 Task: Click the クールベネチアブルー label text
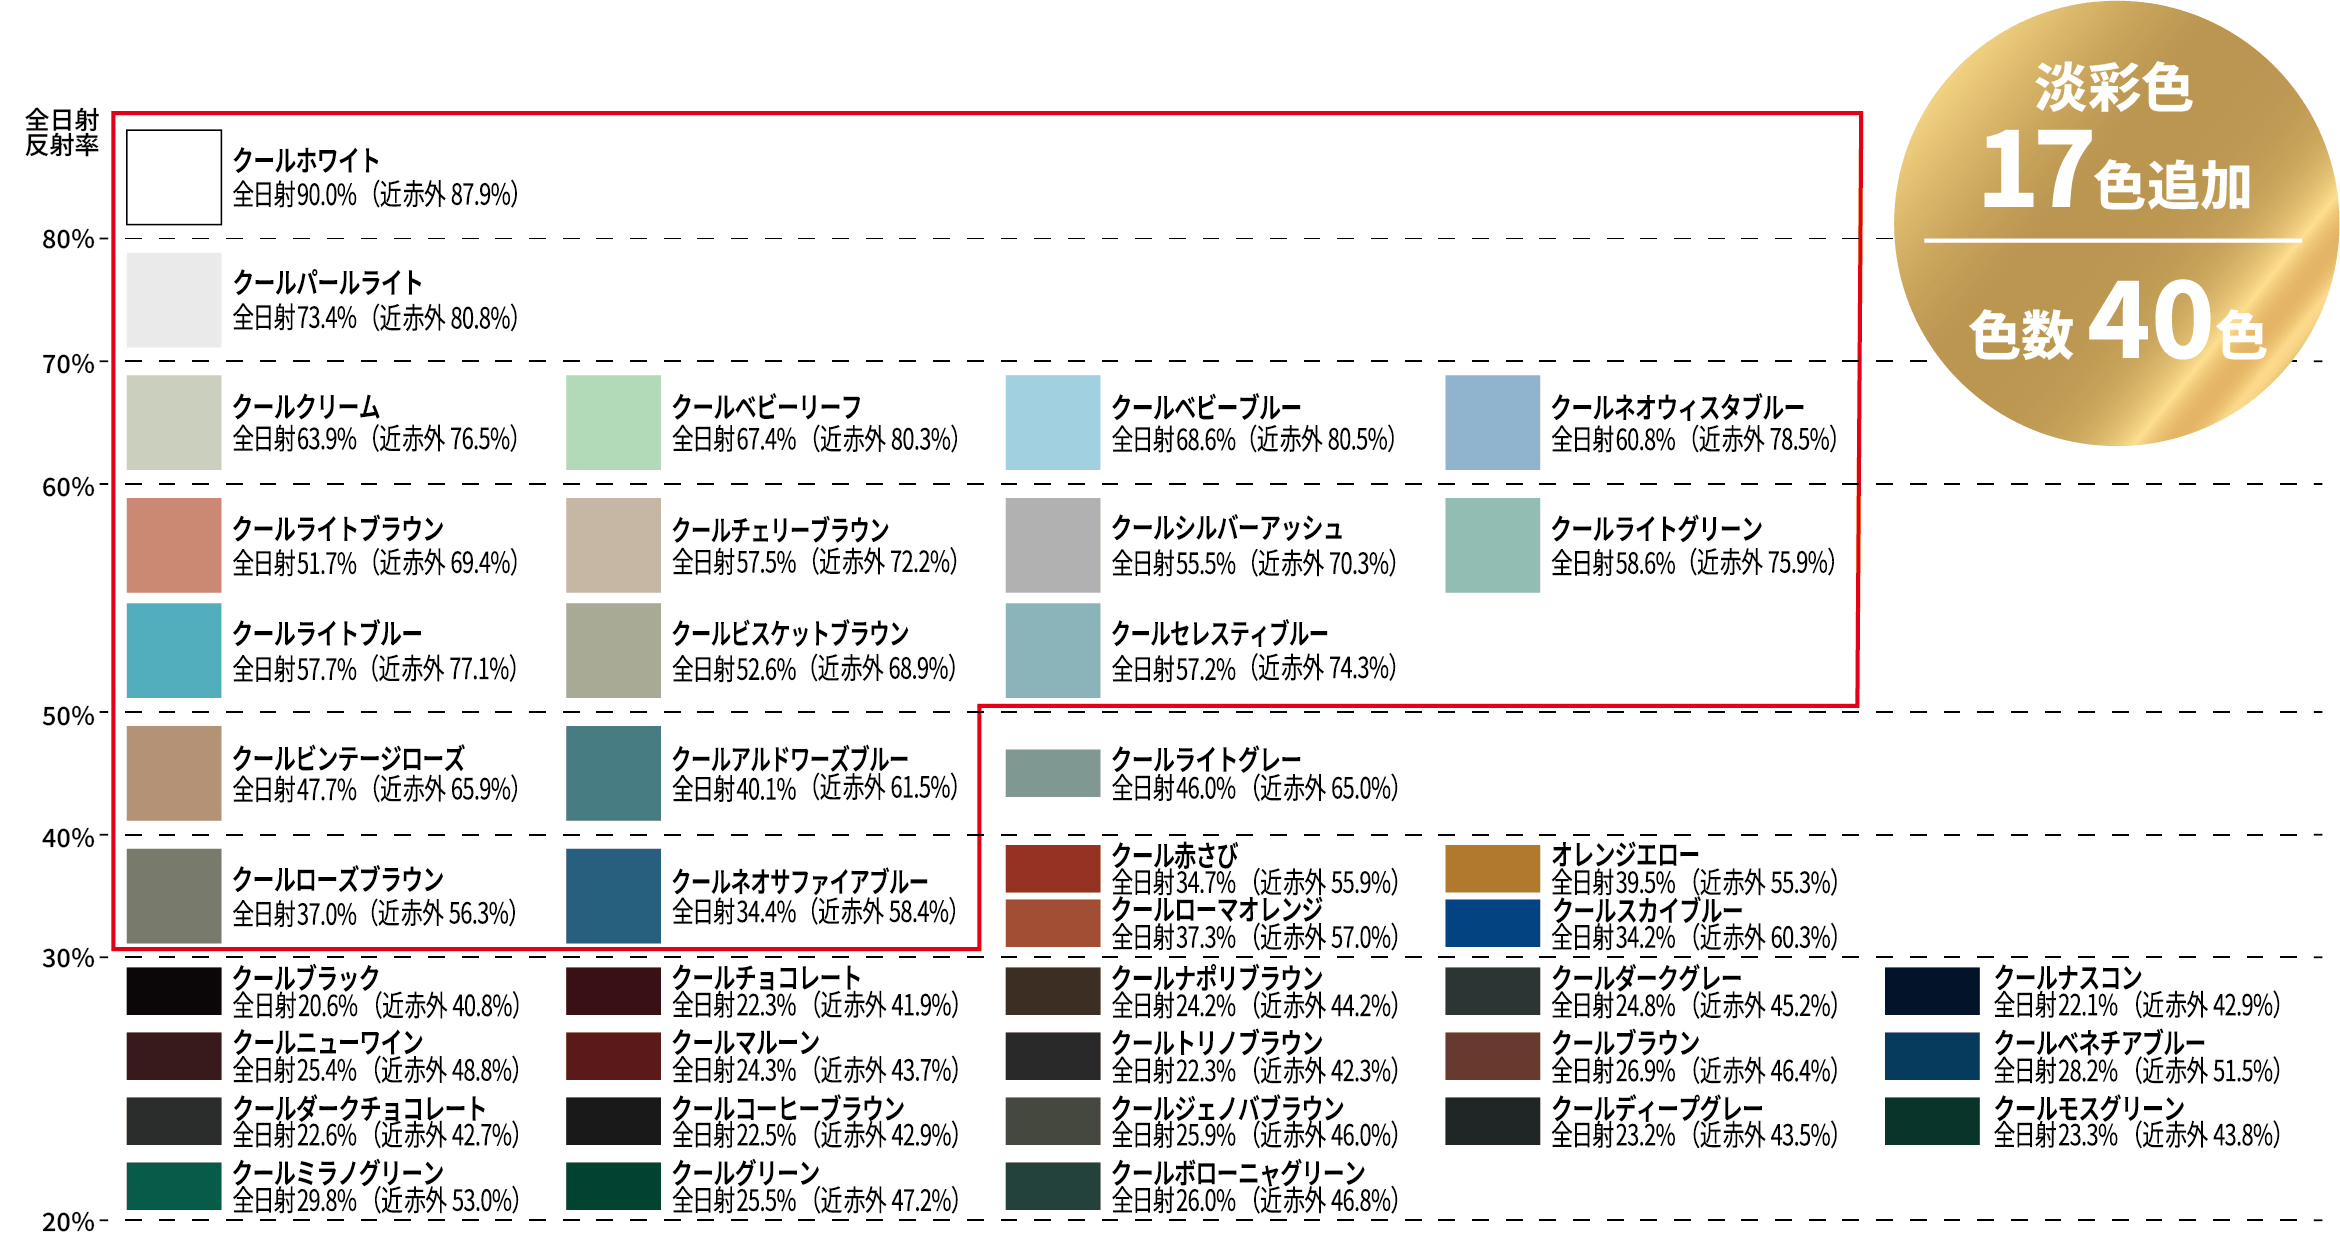point(2098,1043)
